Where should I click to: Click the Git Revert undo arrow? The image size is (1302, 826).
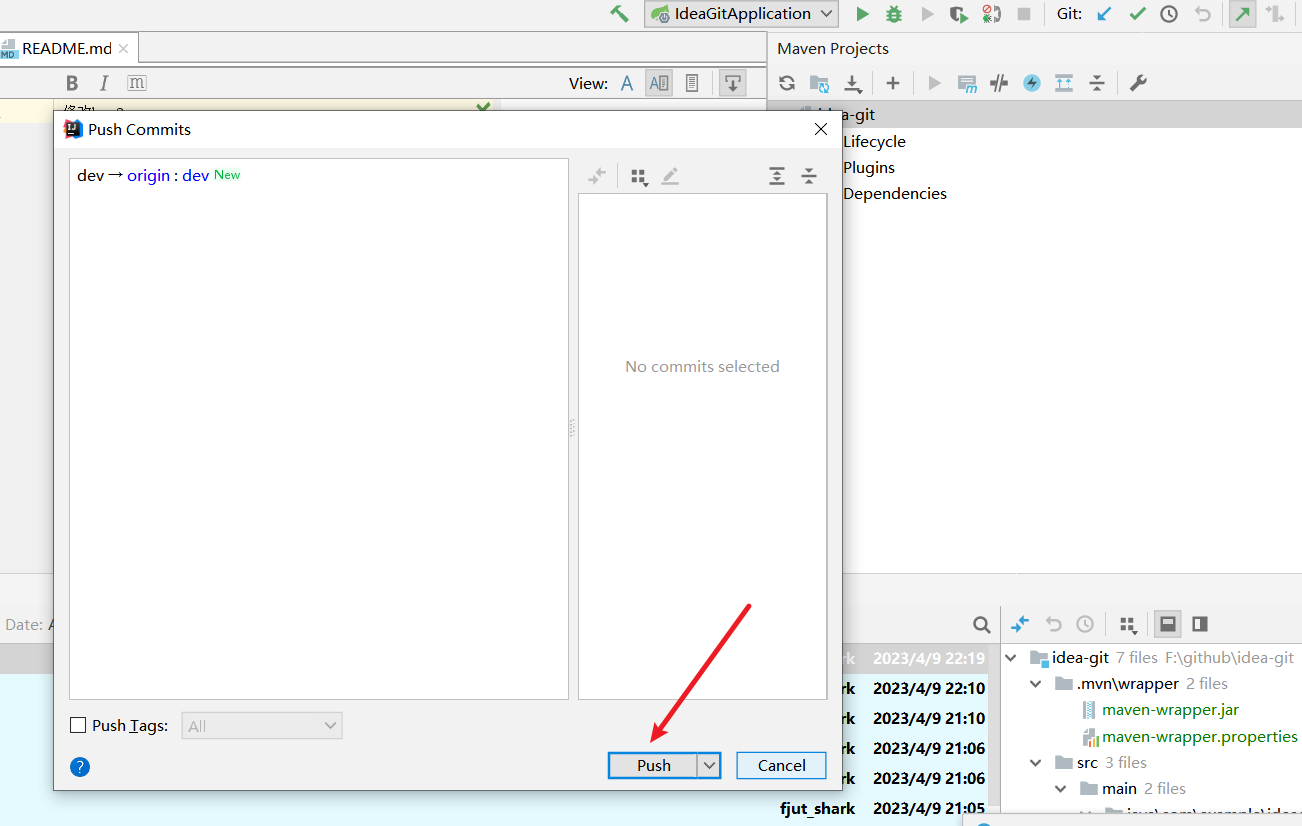pos(1203,14)
